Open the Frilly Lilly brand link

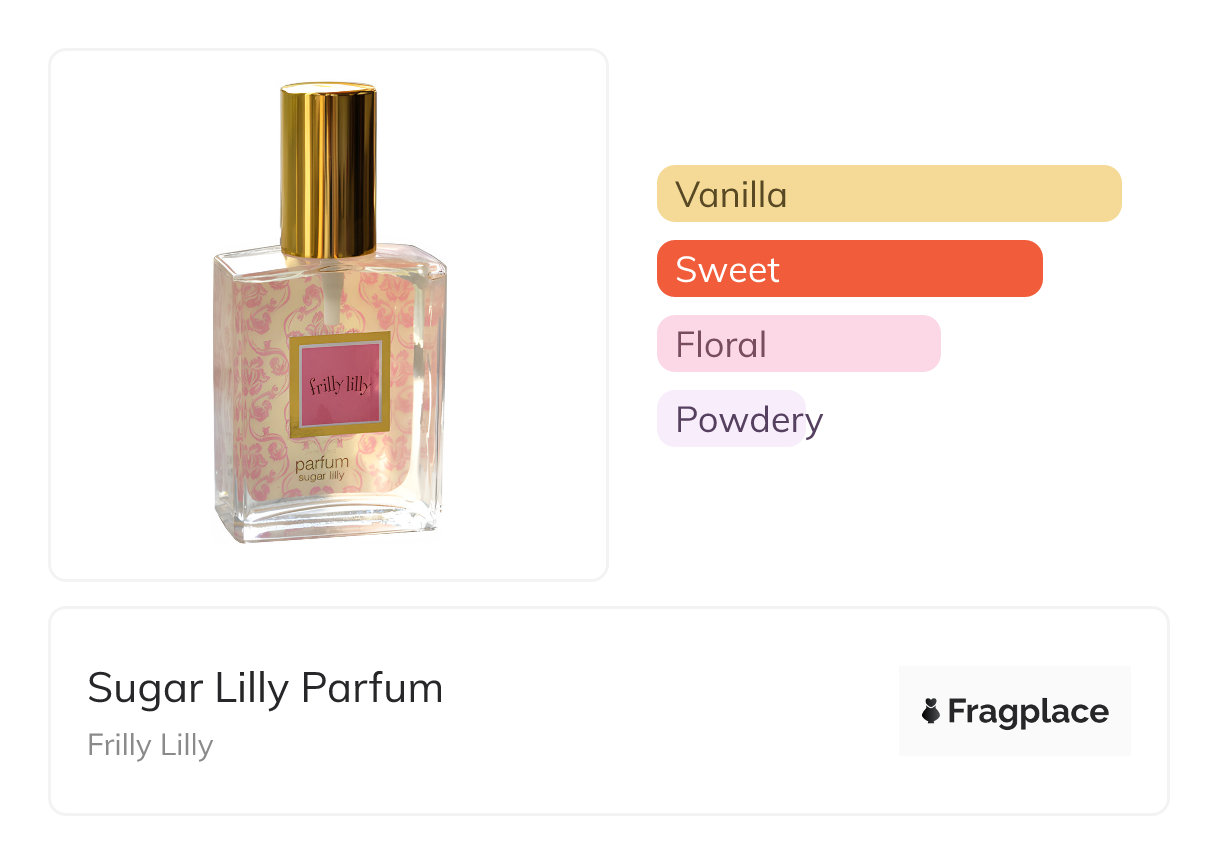[x=150, y=745]
